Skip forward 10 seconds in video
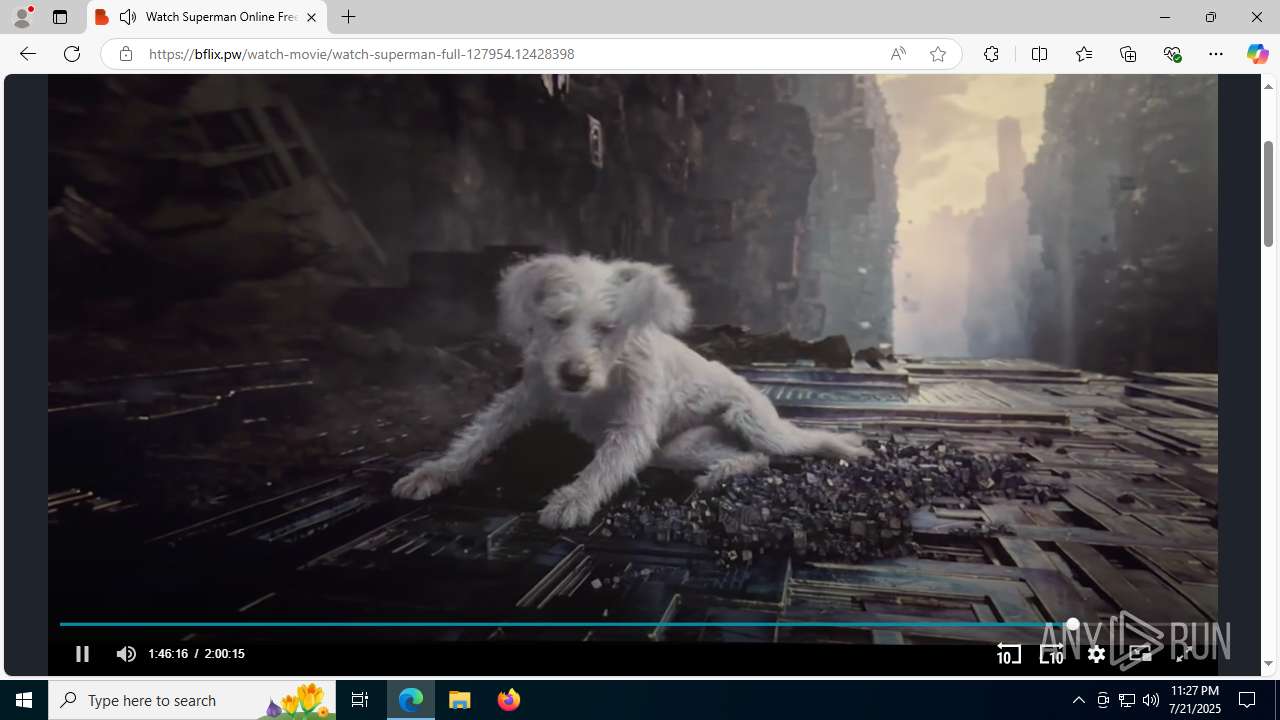This screenshot has width=1280, height=720. click(x=1051, y=654)
